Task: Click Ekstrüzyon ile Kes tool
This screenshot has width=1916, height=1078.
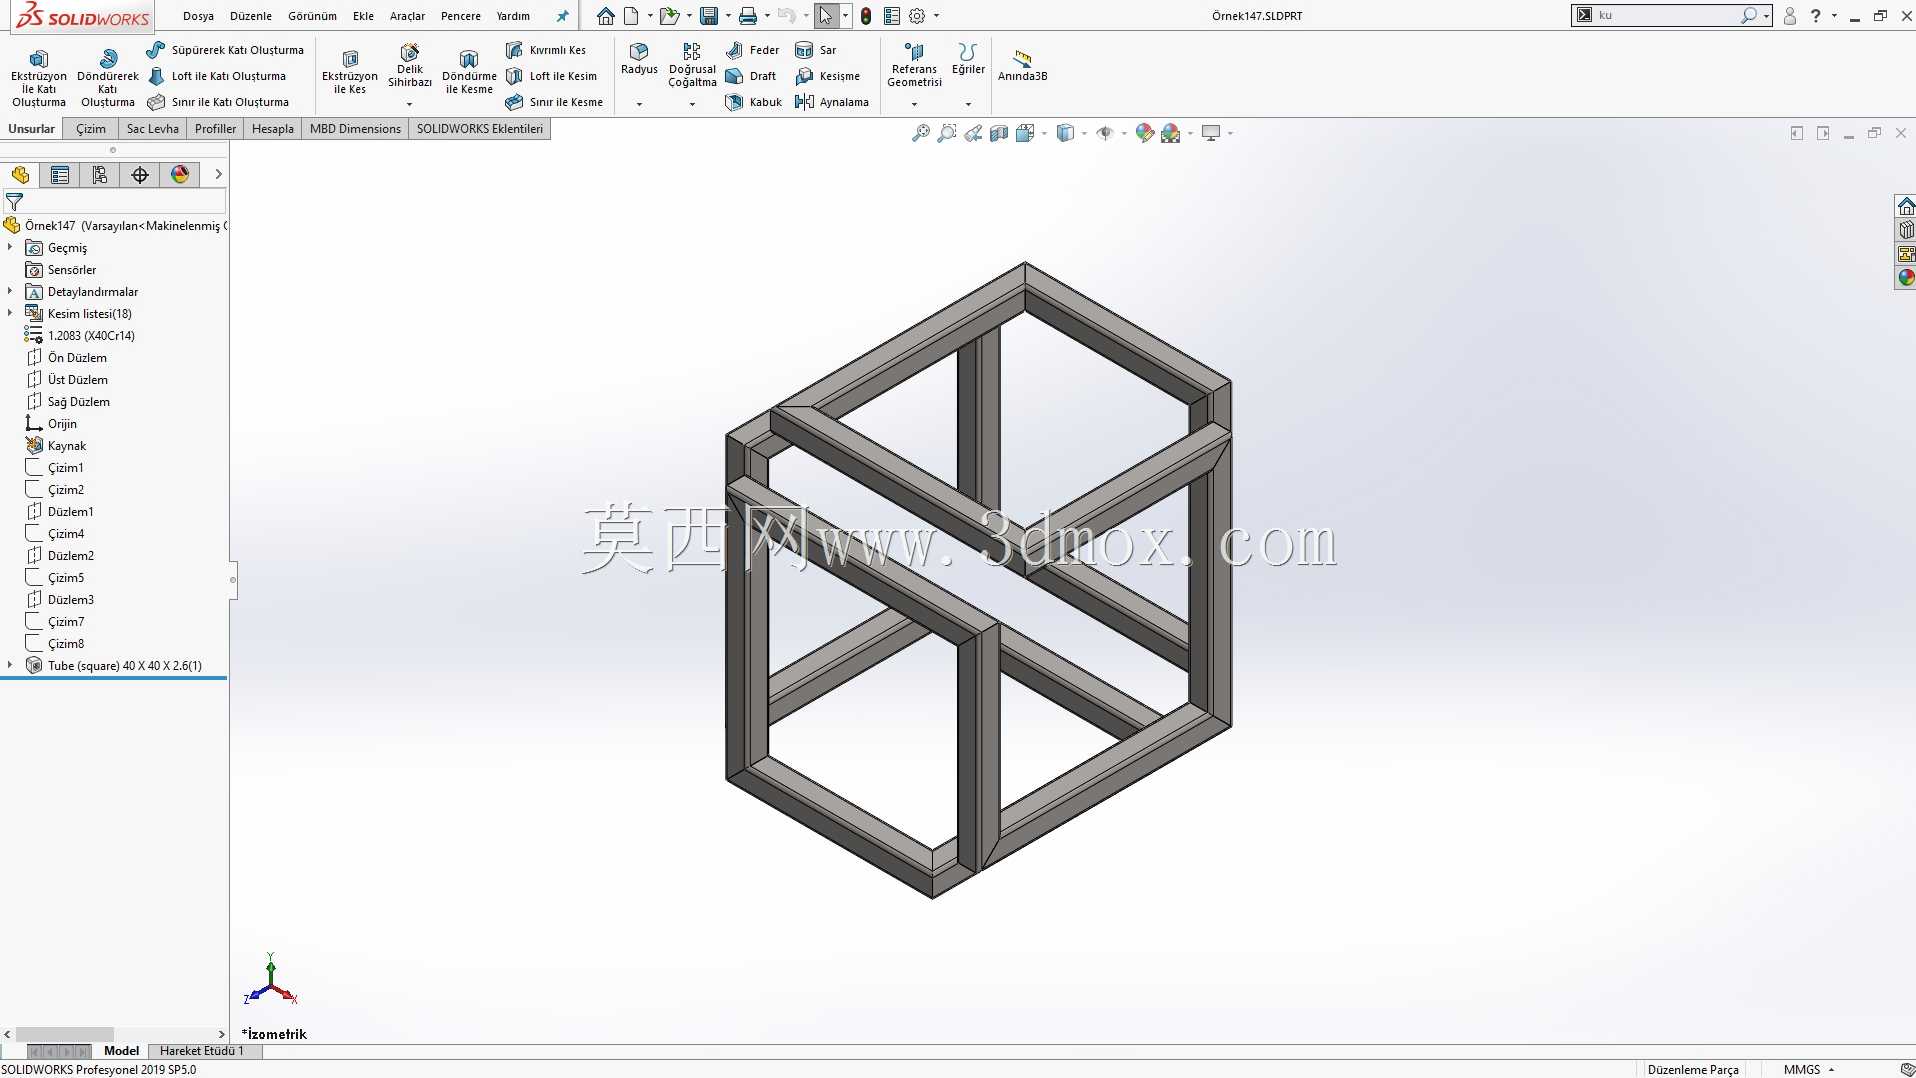Action: tap(350, 72)
